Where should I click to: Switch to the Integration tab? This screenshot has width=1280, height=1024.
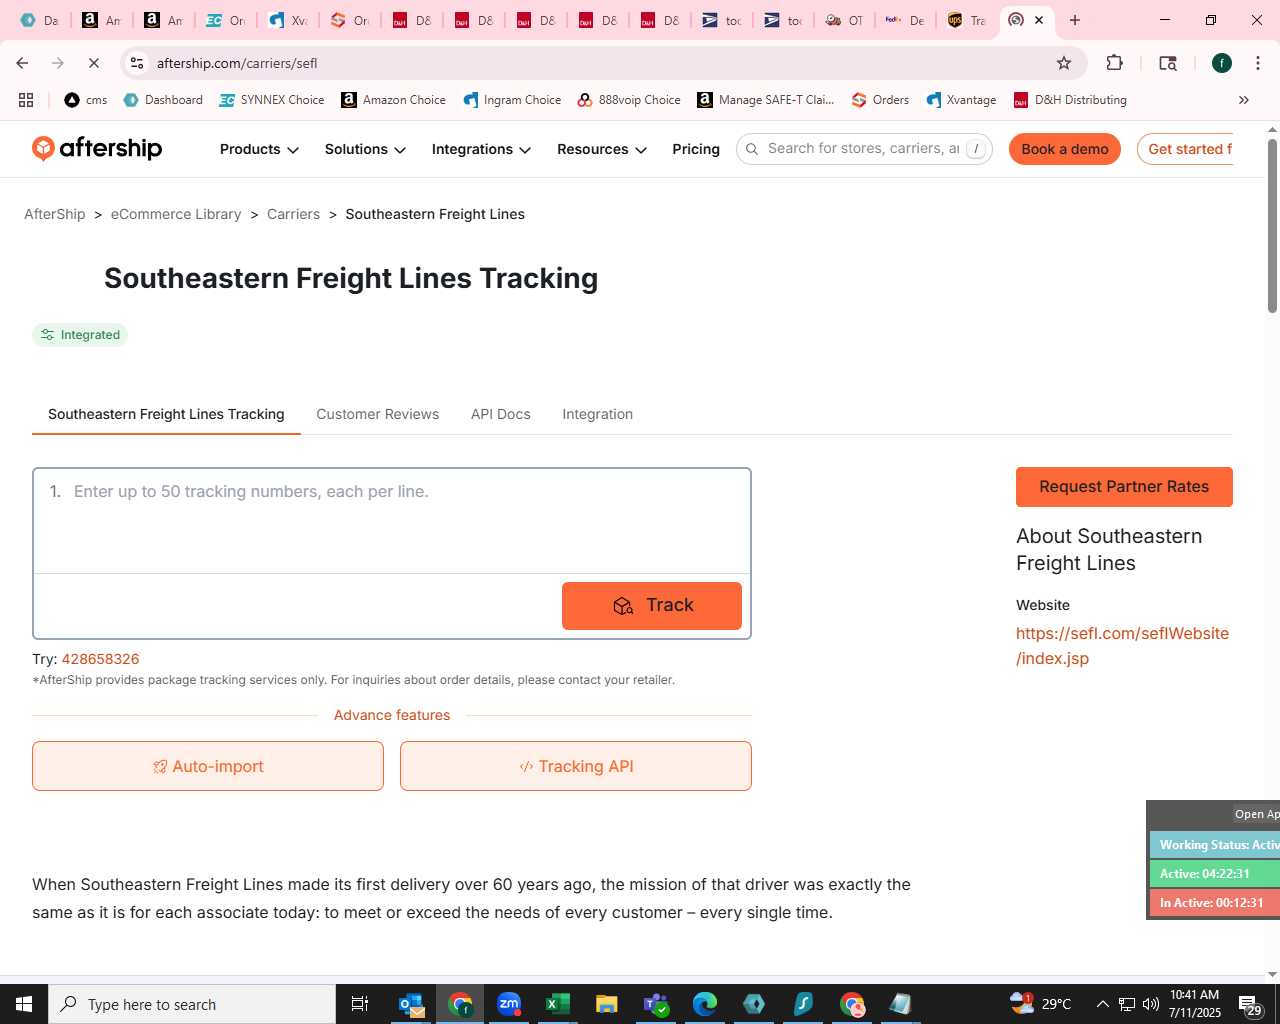click(597, 414)
